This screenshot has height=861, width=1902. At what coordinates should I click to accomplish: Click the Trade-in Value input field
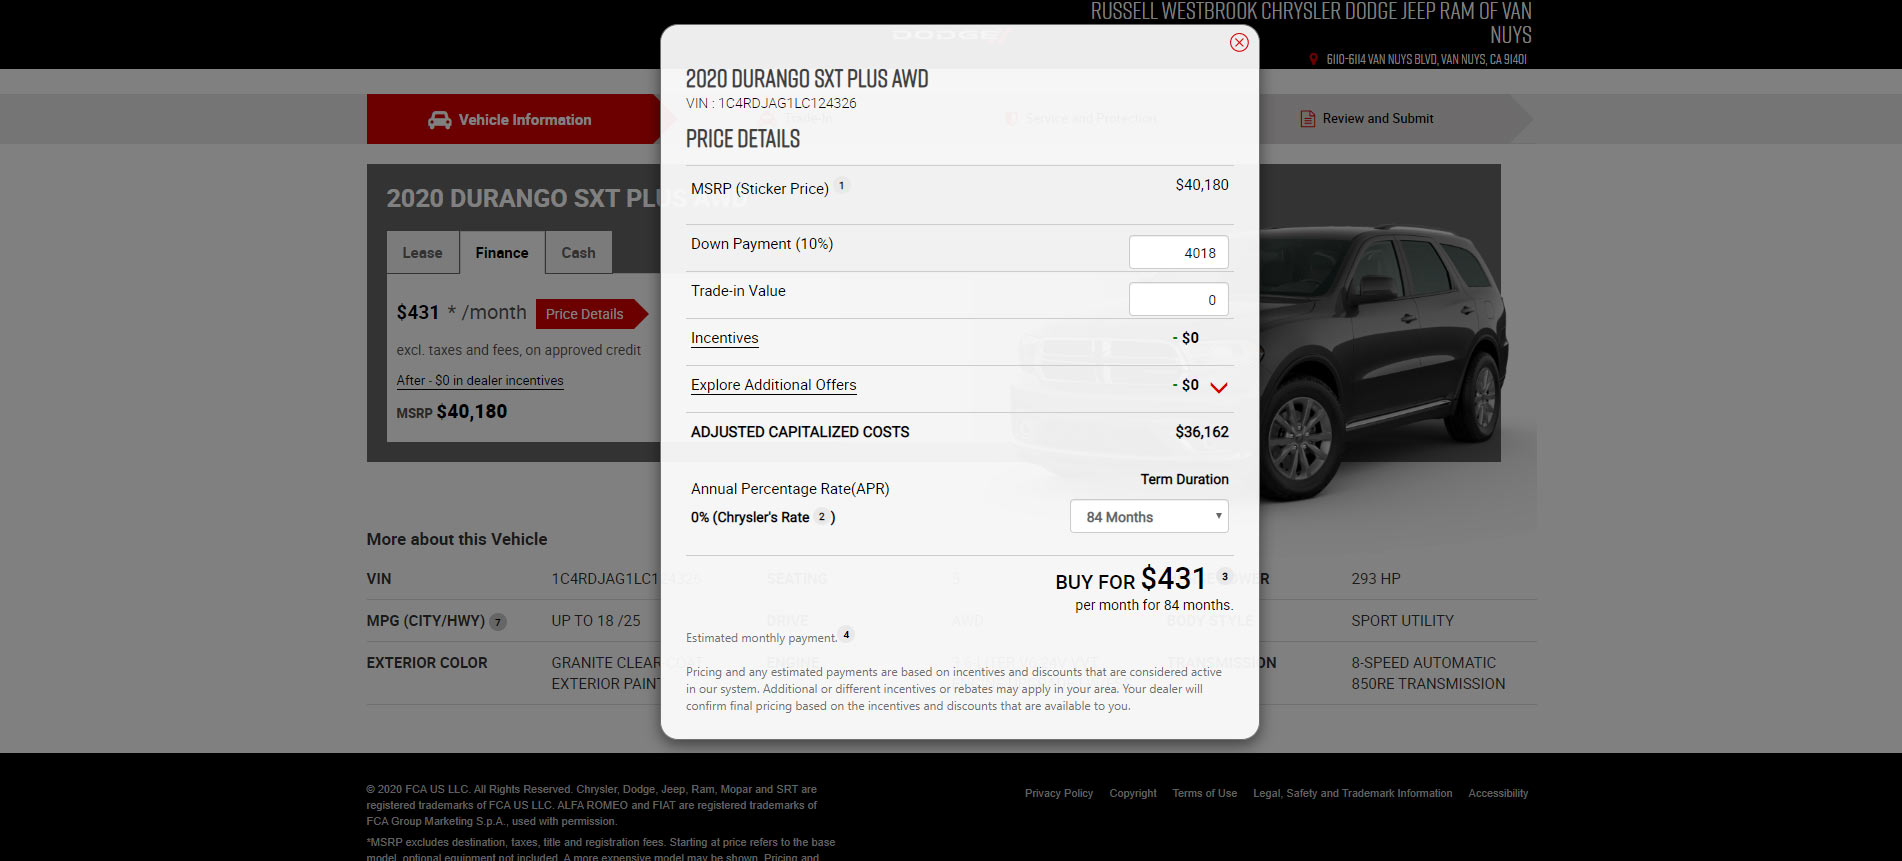point(1178,300)
